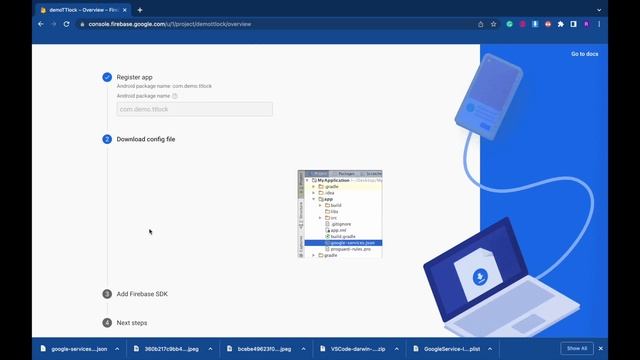Image resolution: width=640 pixels, height=360 pixels.
Task: Close the demoTTlock Overview tab
Action: pyautogui.click(x=124, y=10)
